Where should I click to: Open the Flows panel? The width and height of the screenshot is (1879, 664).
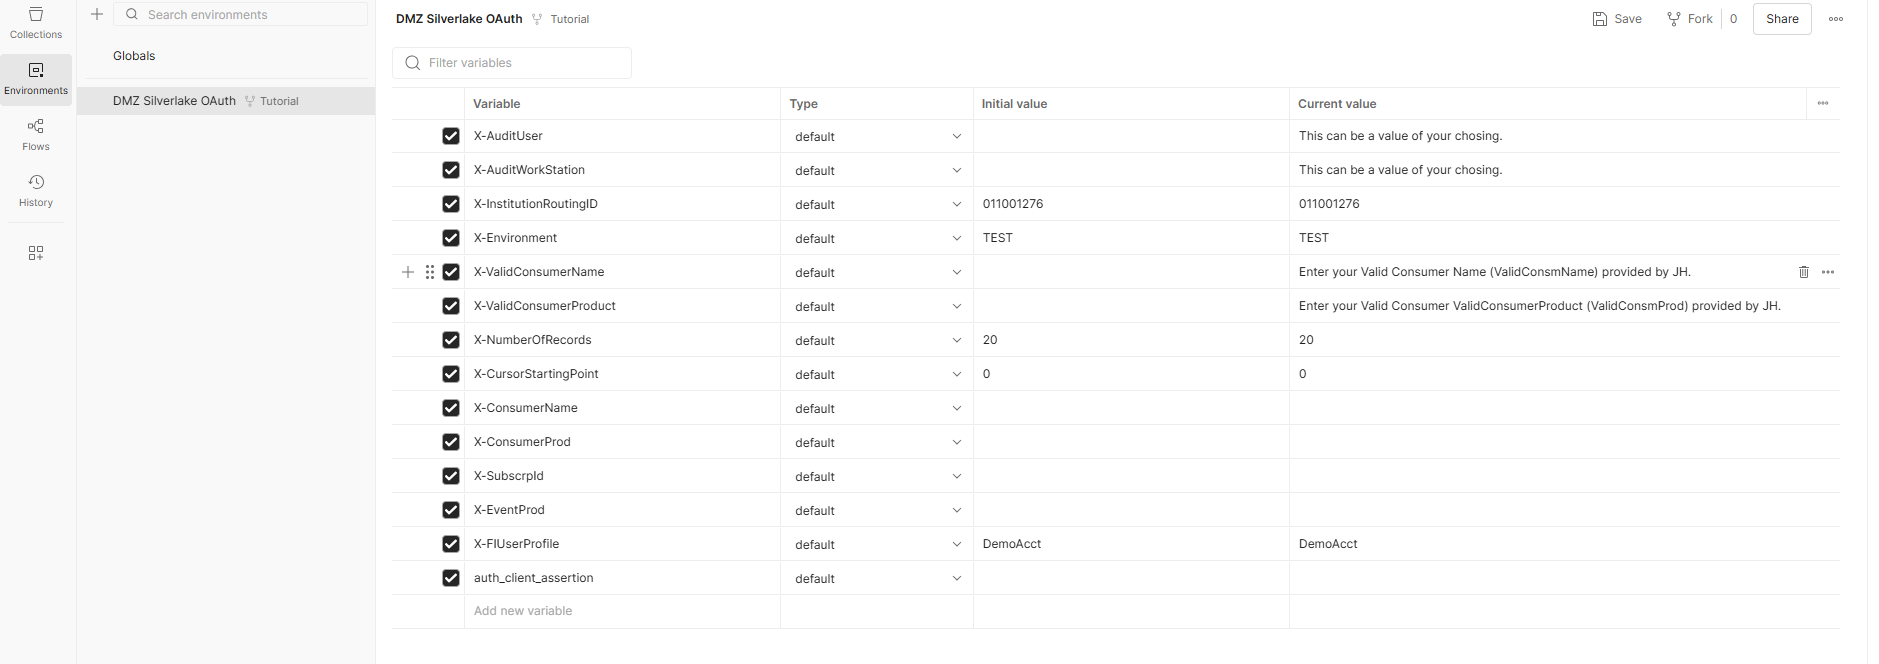pyautogui.click(x=35, y=132)
